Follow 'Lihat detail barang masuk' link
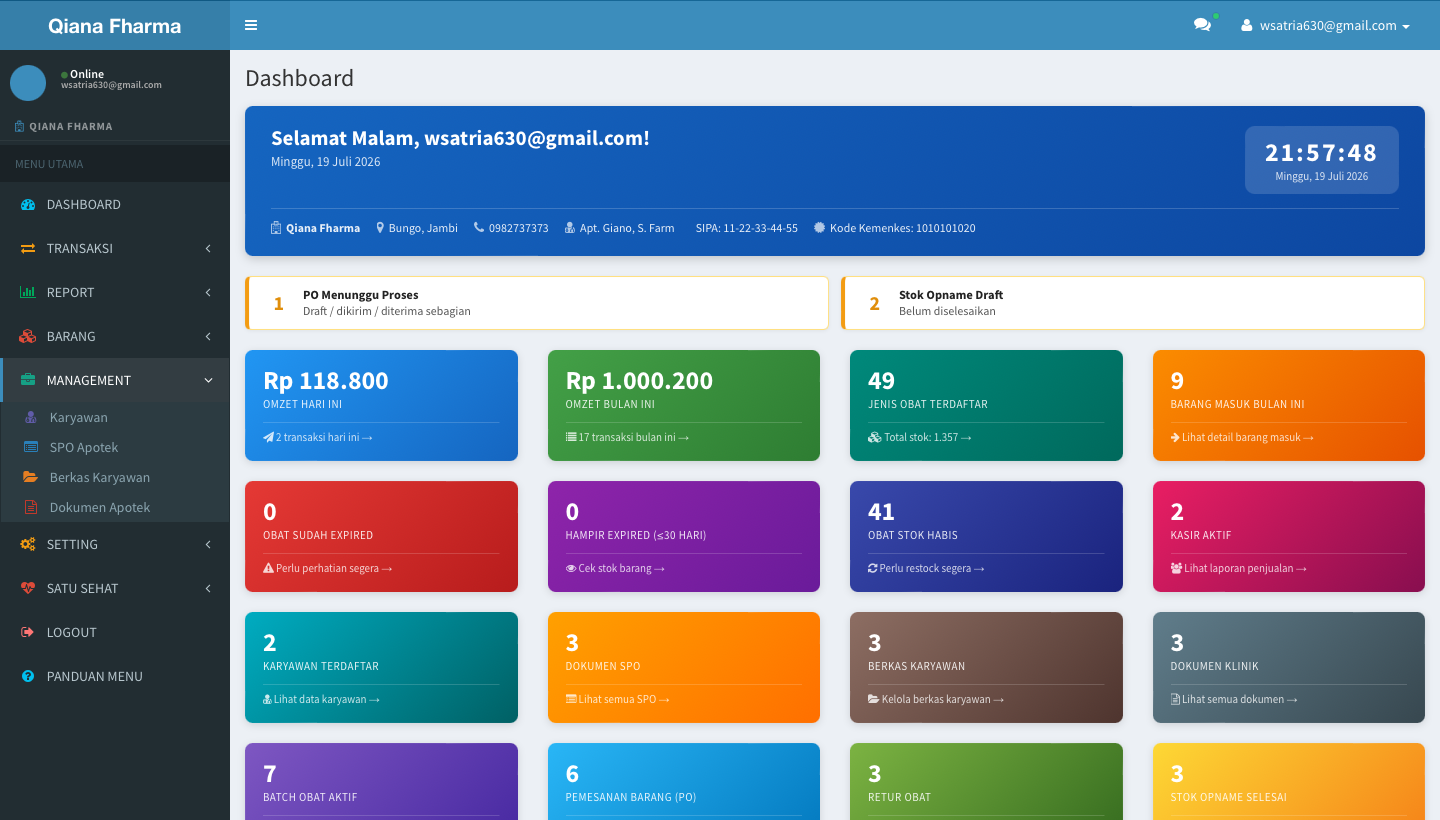This screenshot has height=820, width=1440. point(1242,437)
